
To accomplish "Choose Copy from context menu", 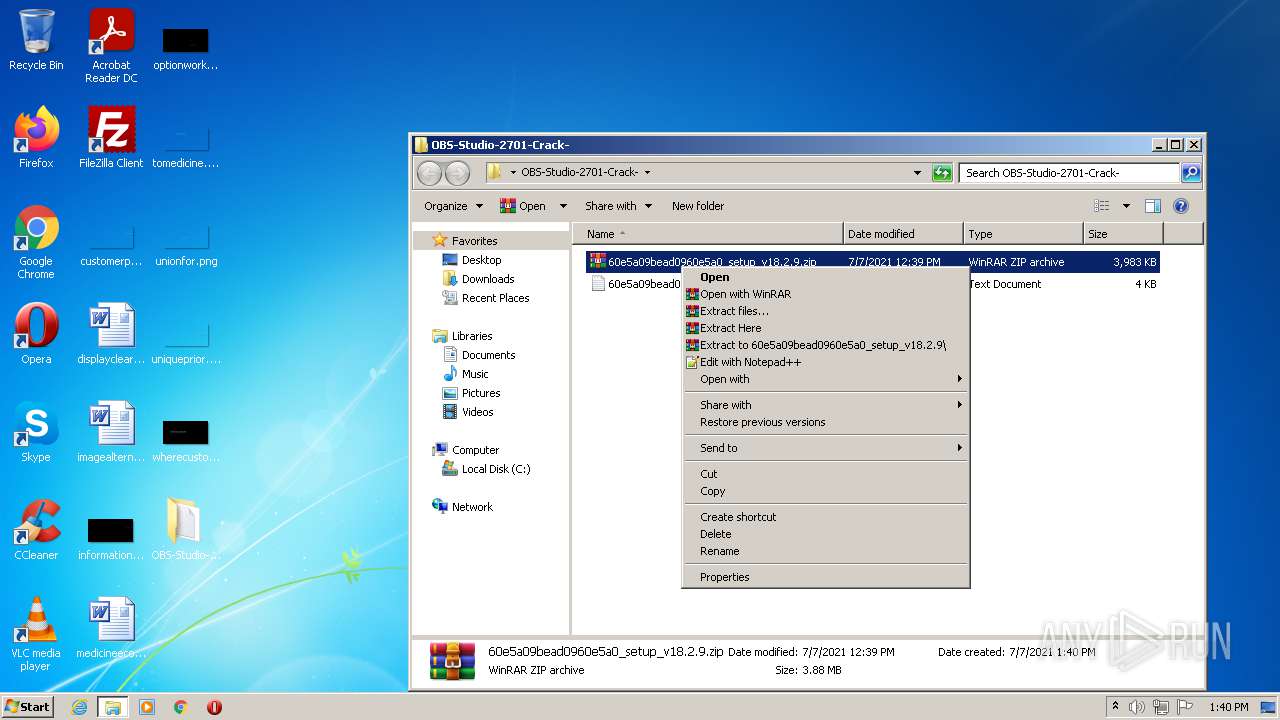I will coord(825,491).
